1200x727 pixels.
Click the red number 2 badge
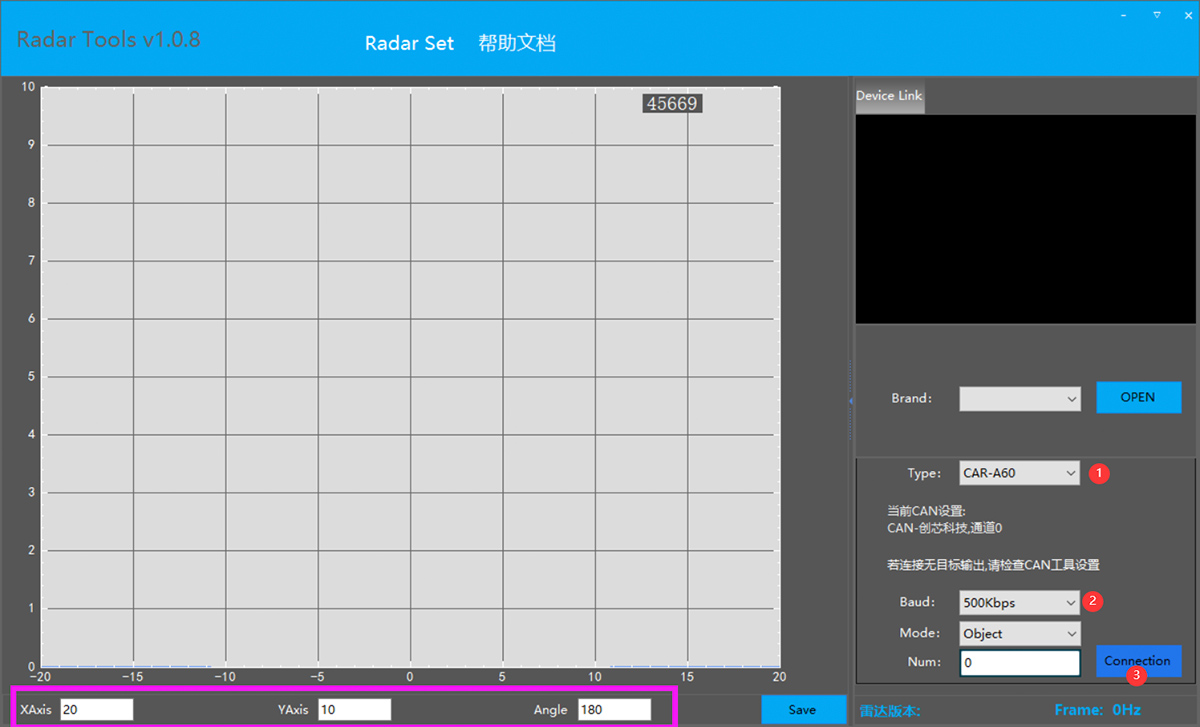1093,601
